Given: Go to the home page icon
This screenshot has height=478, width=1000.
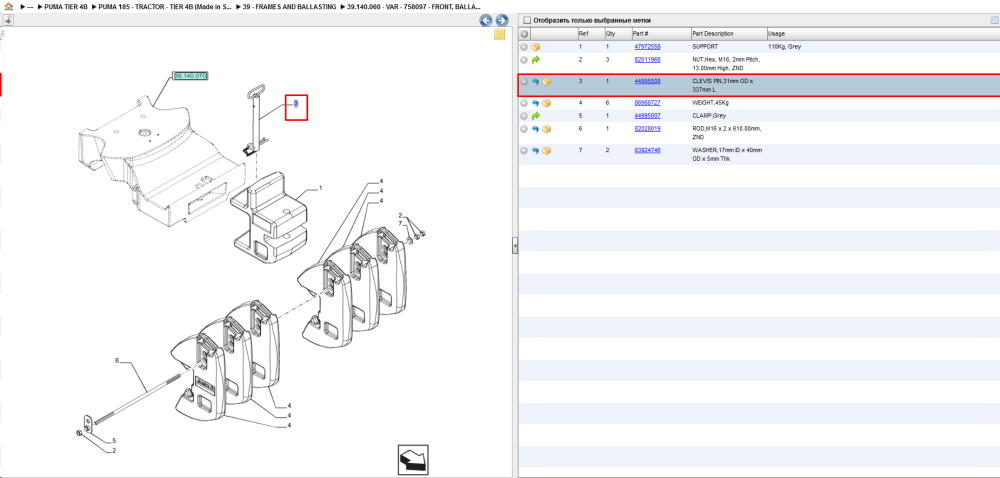Looking at the screenshot, I should click(8, 6).
